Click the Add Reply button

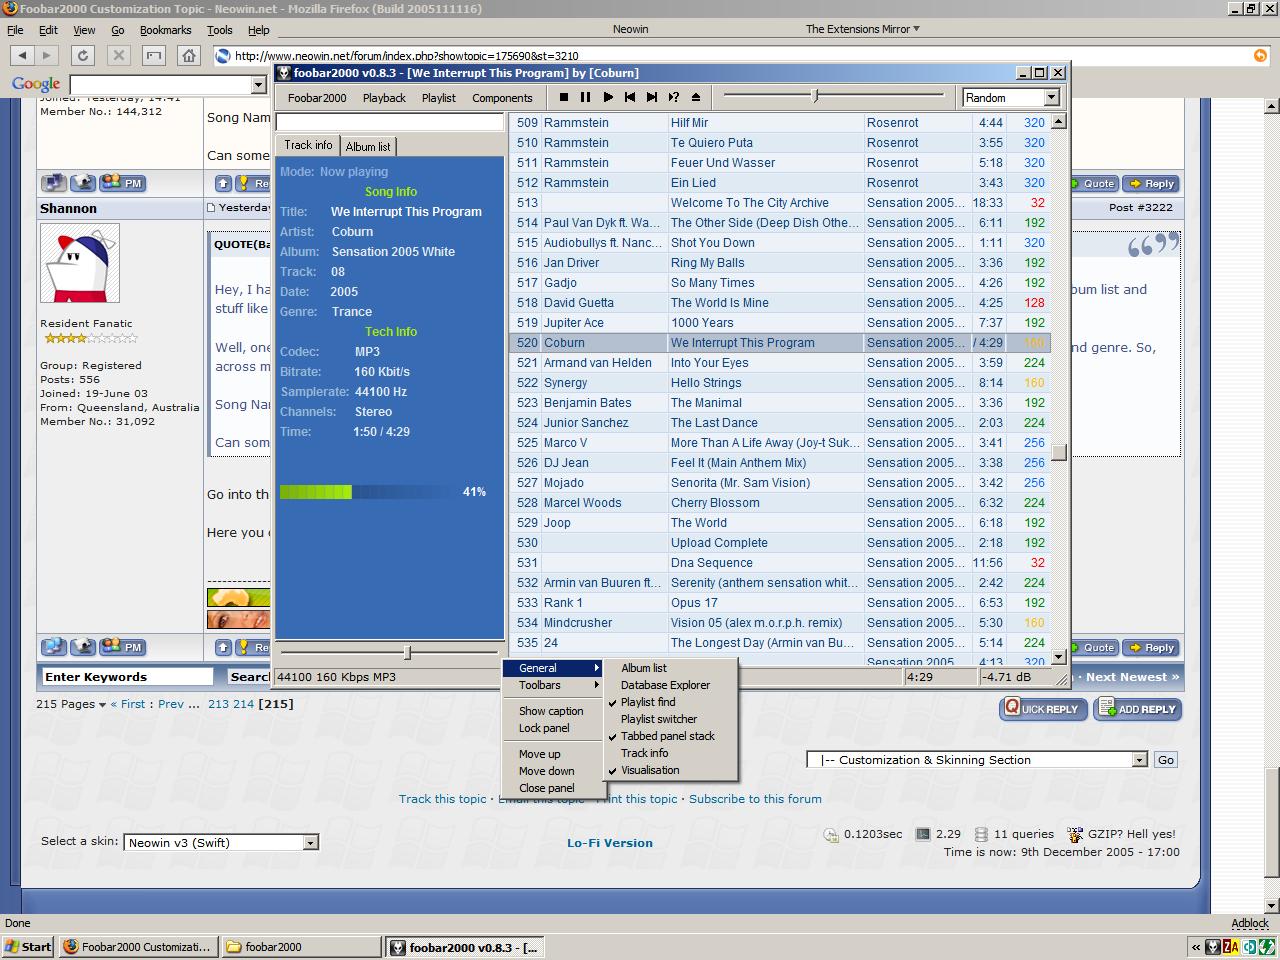click(x=1138, y=709)
